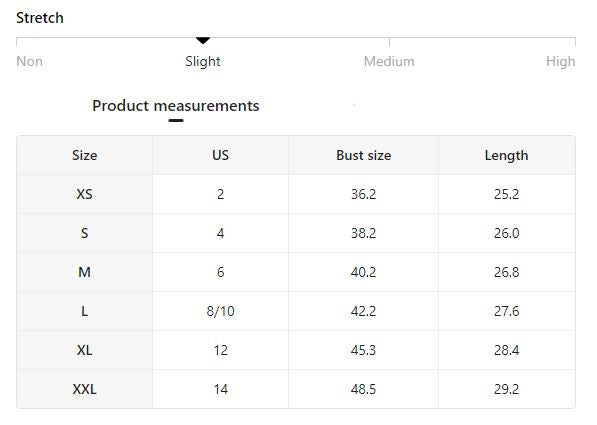Click the 29.2 length value
The height and width of the screenshot is (425, 597).
click(506, 389)
